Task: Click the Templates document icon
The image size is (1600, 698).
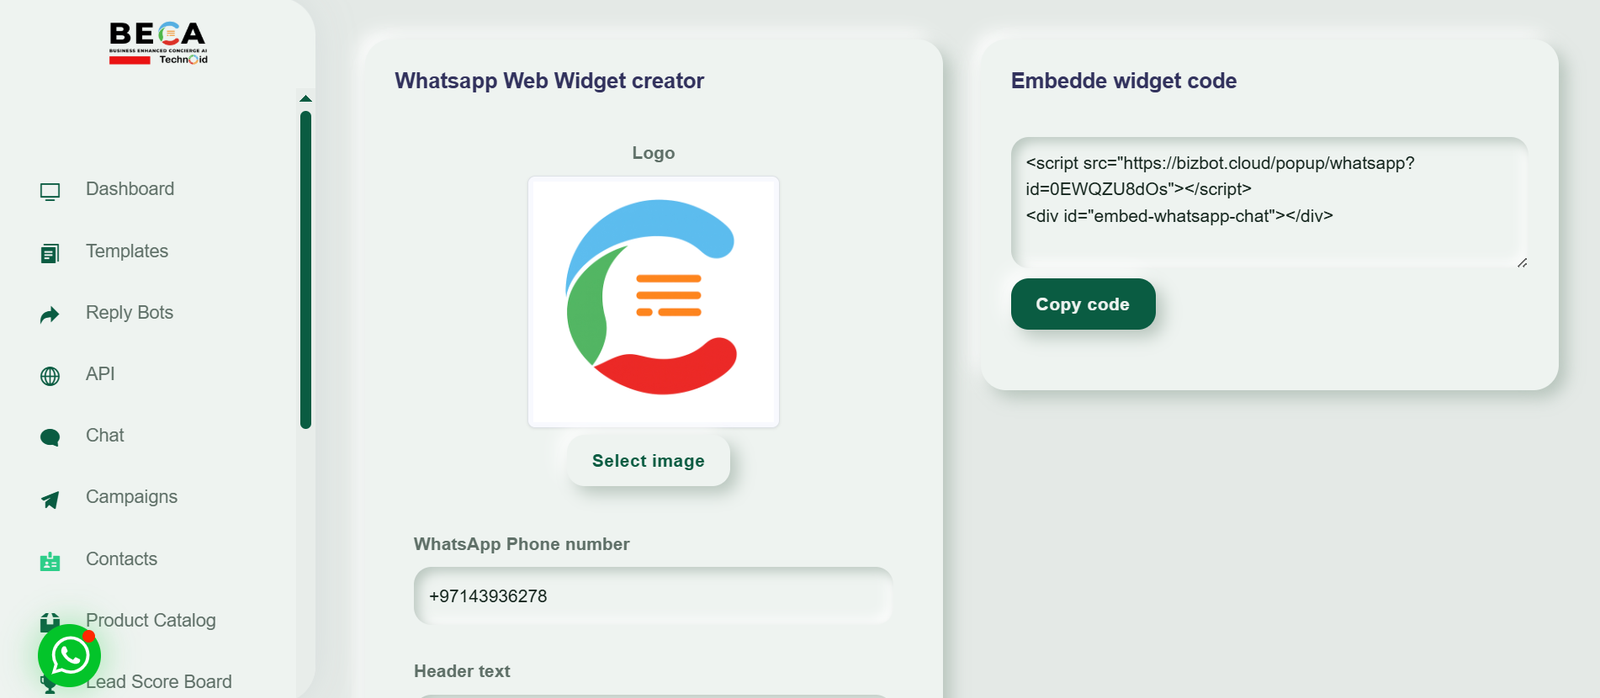Action: pyautogui.click(x=50, y=253)
